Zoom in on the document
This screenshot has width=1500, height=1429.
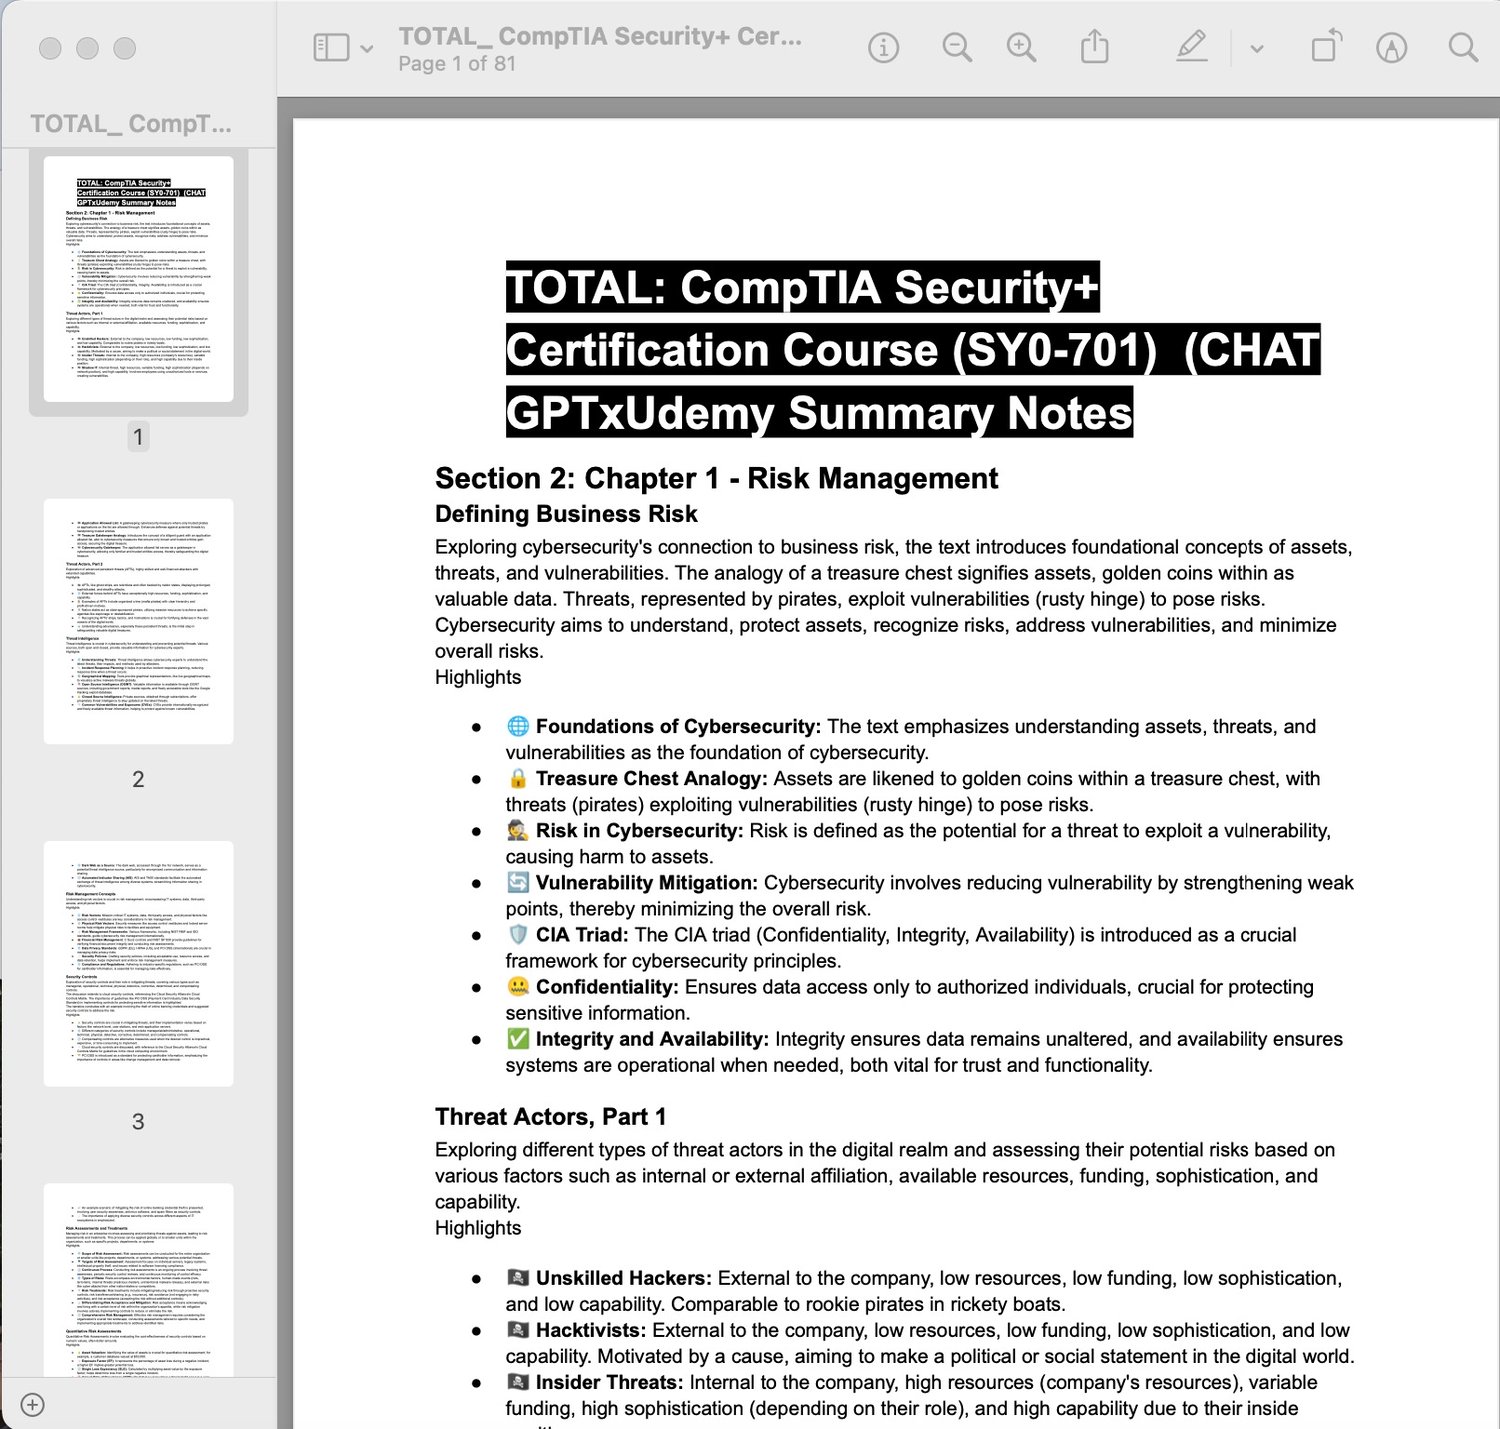point(1021,47)
